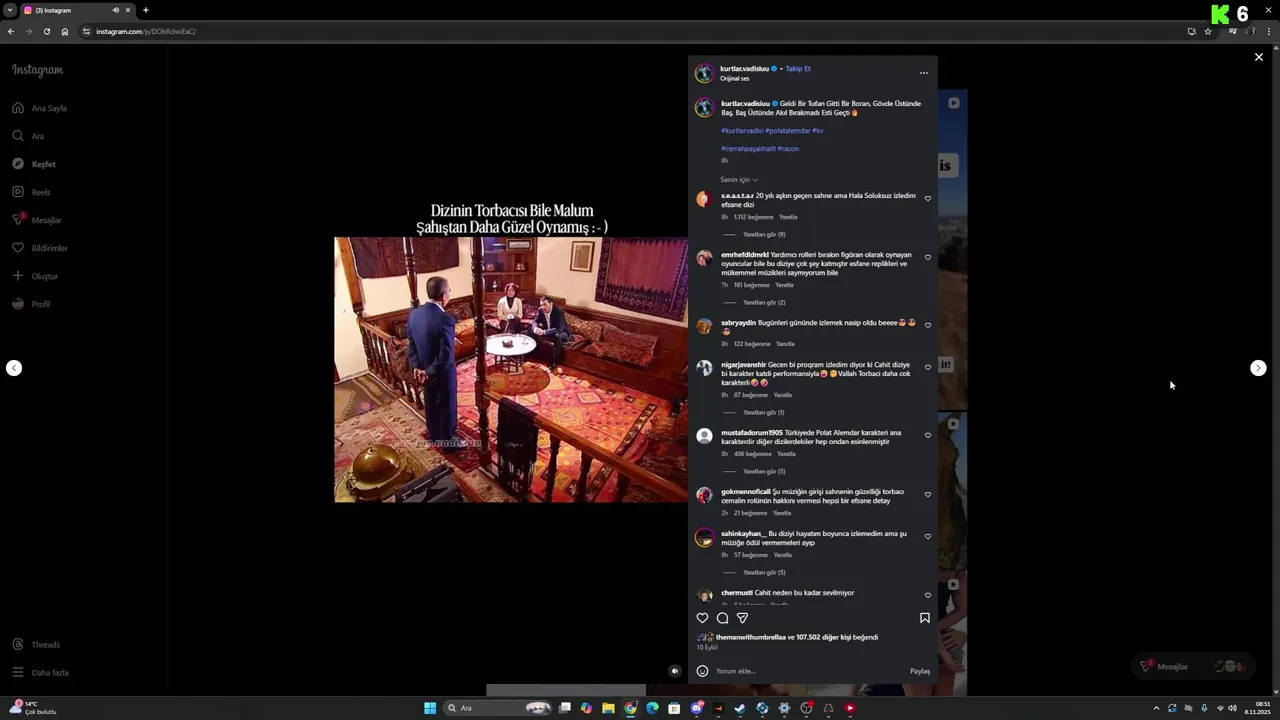Like chermusti's comment

click(x=928, y=596)
